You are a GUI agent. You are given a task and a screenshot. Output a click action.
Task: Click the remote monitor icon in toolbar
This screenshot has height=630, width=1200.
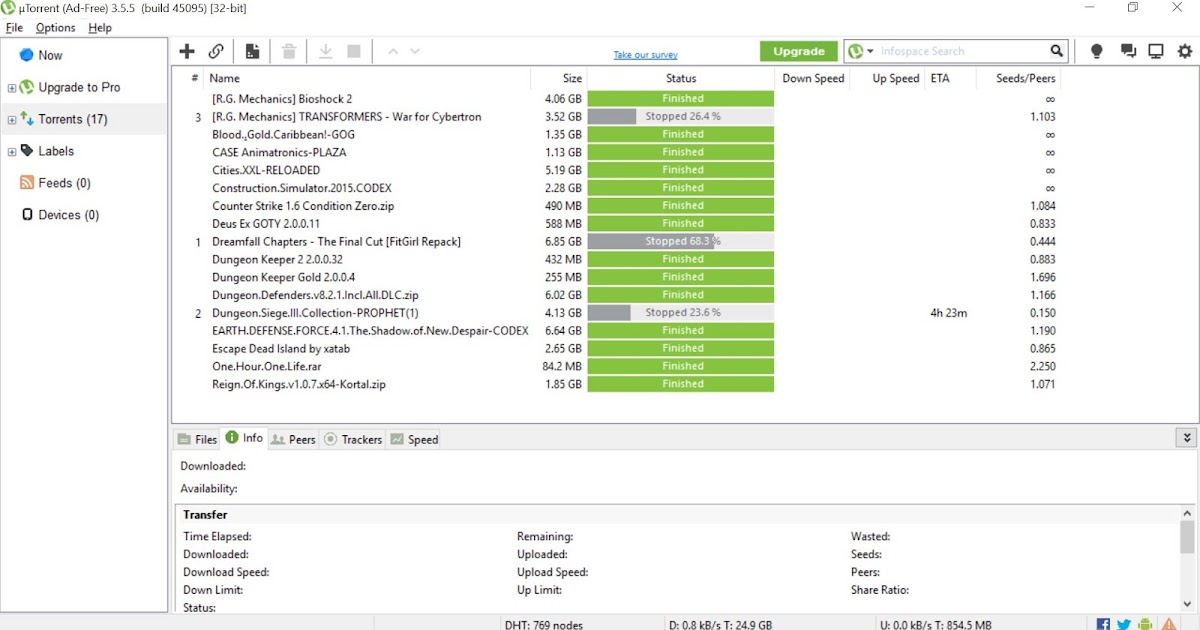tap(1156, 51)
